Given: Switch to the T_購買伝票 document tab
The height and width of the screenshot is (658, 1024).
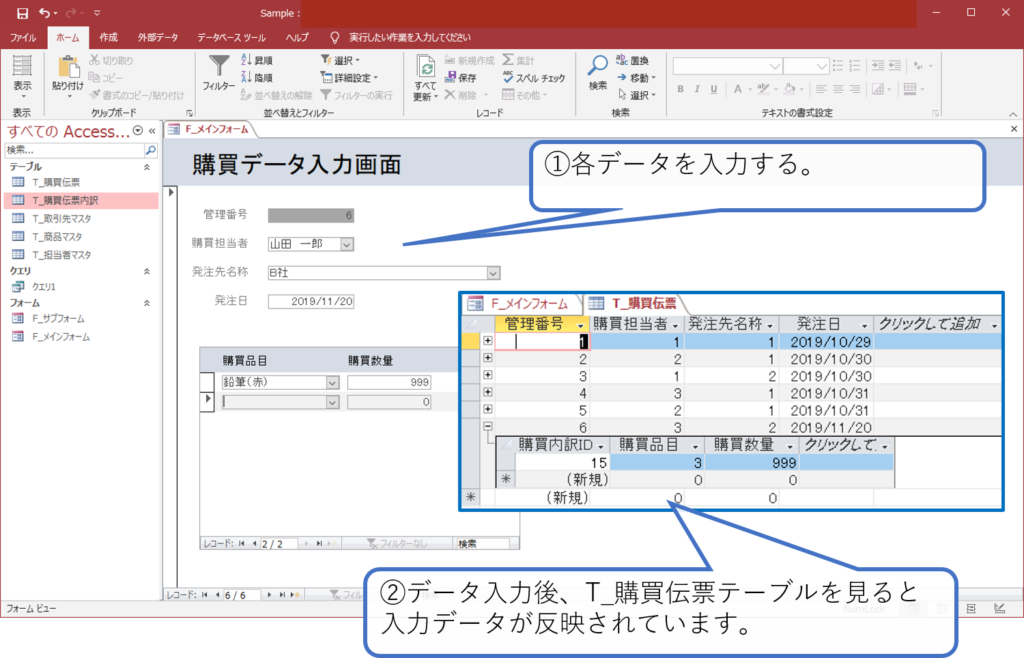Looking at the screenshot, I should (x=634, y=303).
